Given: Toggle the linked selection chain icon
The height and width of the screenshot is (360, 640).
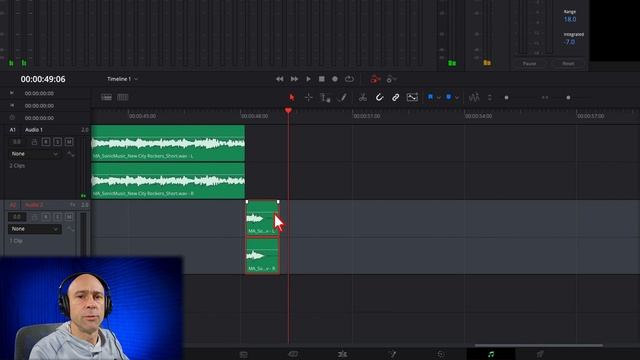Looking at the screenshot, I should click(x=396, y=98).
